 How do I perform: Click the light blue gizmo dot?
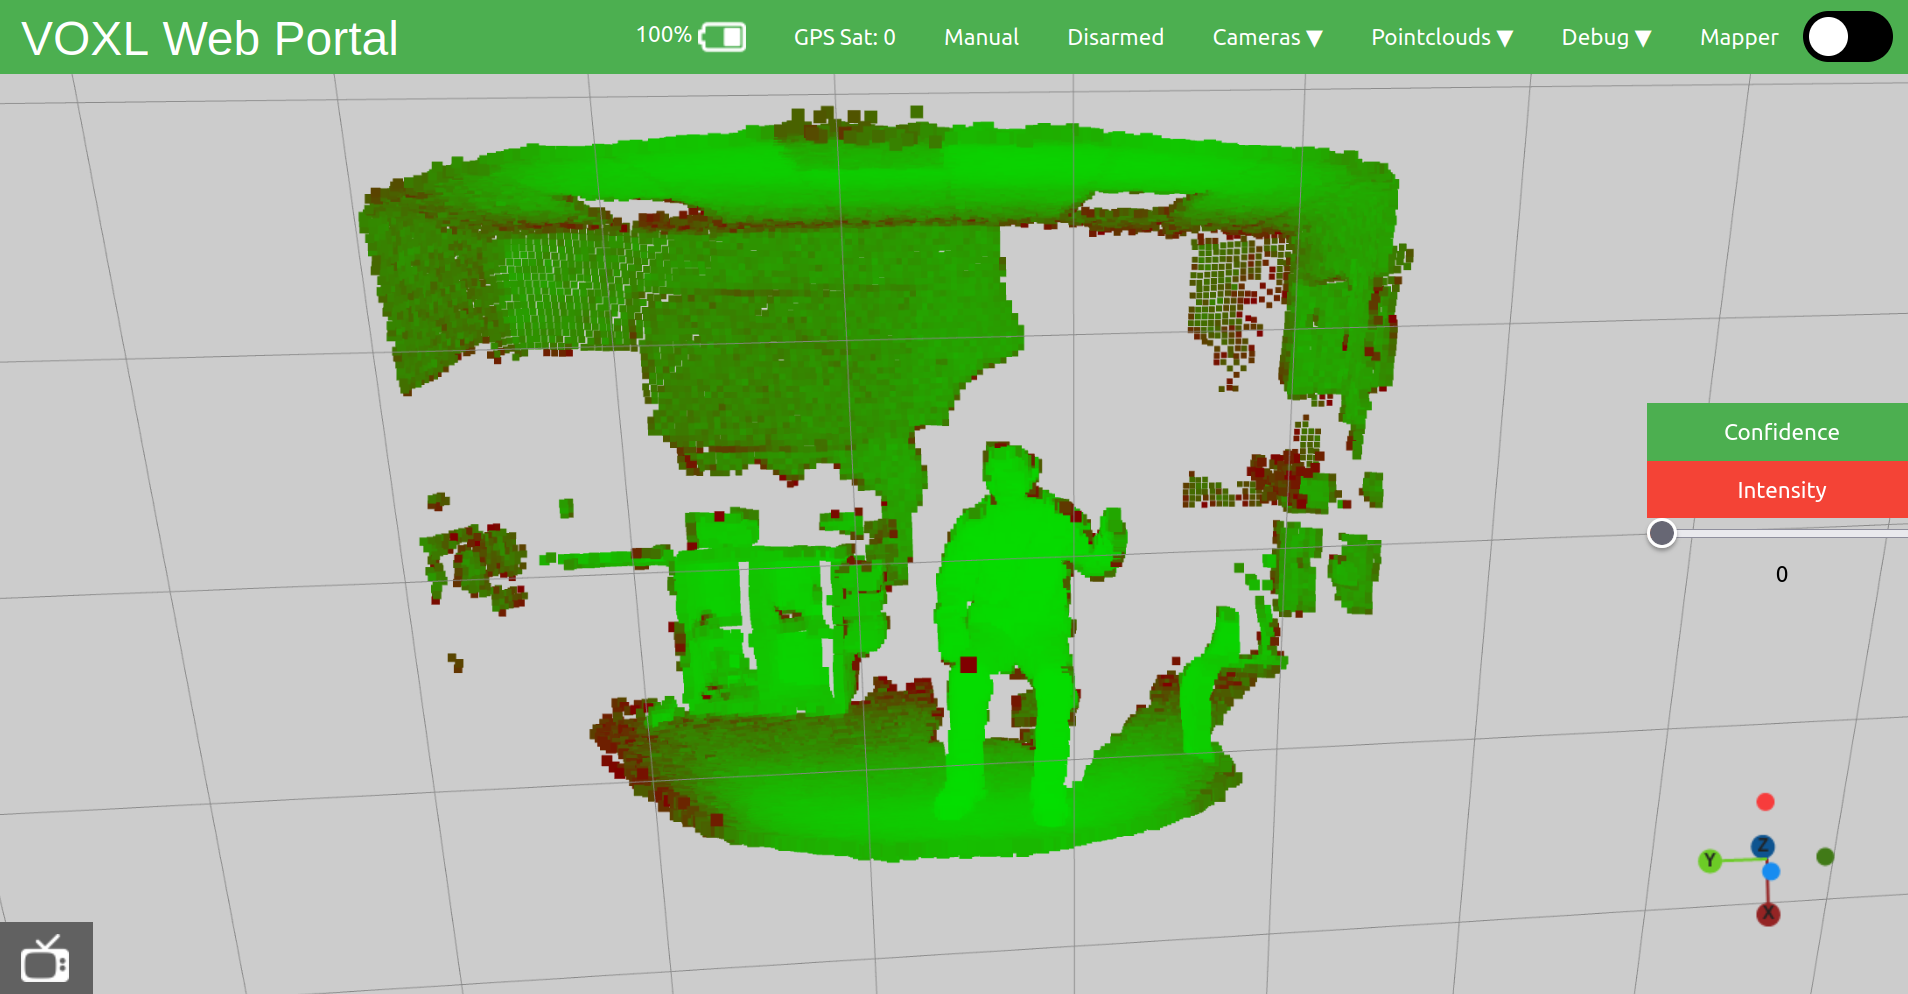1771,872
